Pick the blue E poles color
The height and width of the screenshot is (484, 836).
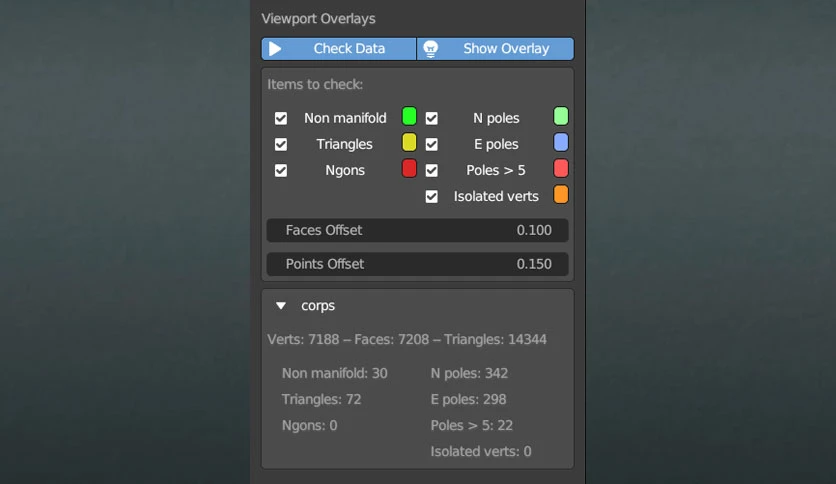point(561,142)
